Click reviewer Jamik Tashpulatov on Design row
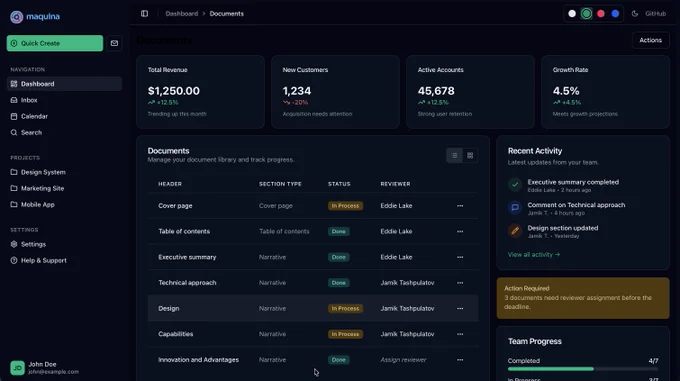 (407, 309)
